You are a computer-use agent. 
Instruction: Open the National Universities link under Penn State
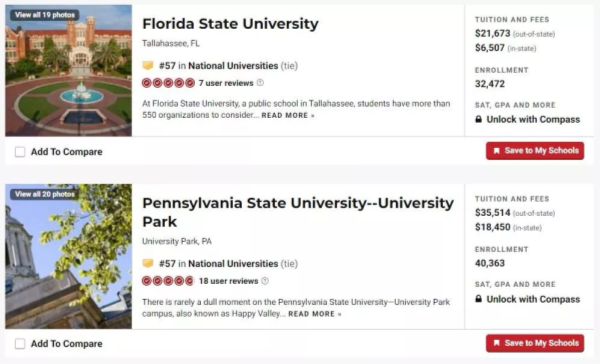pos(233,264)
